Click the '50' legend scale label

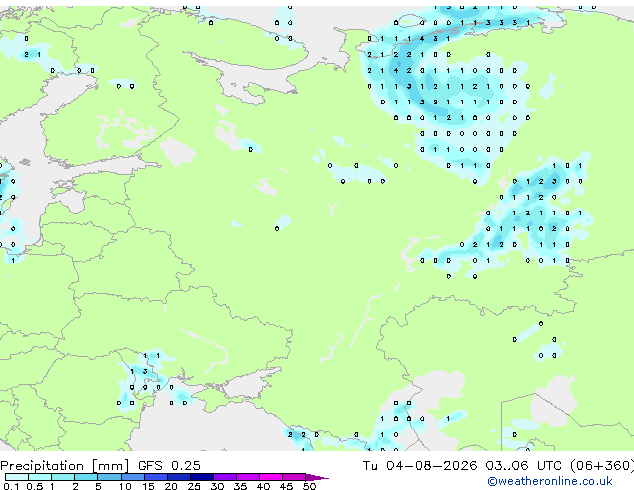point(310,486)
